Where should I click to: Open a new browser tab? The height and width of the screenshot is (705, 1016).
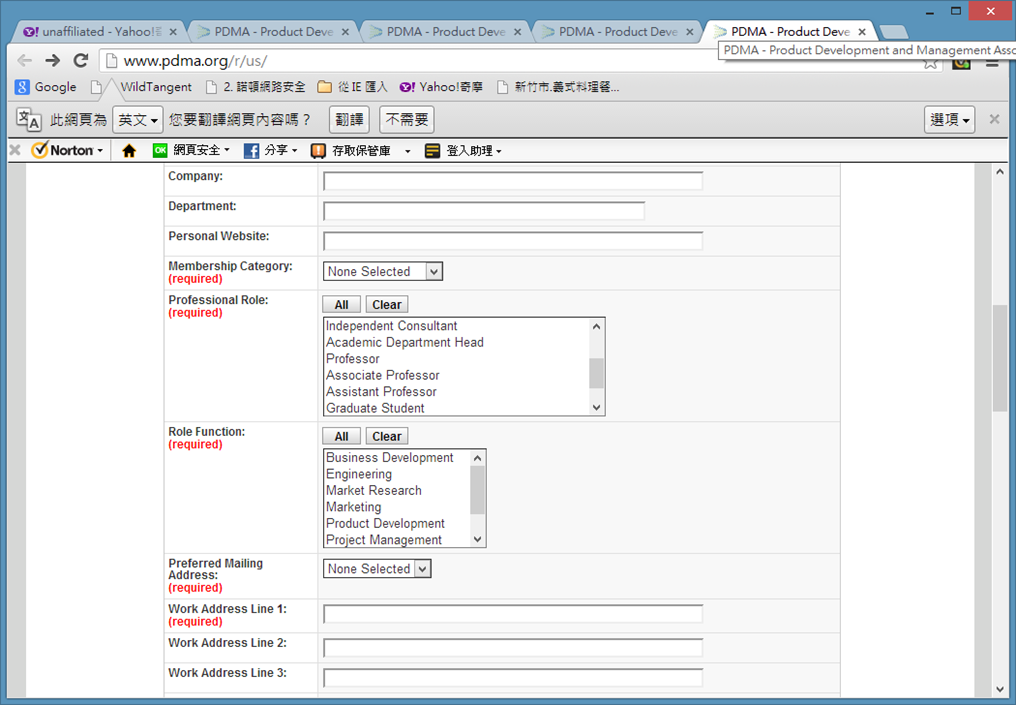tap(894, 32)
